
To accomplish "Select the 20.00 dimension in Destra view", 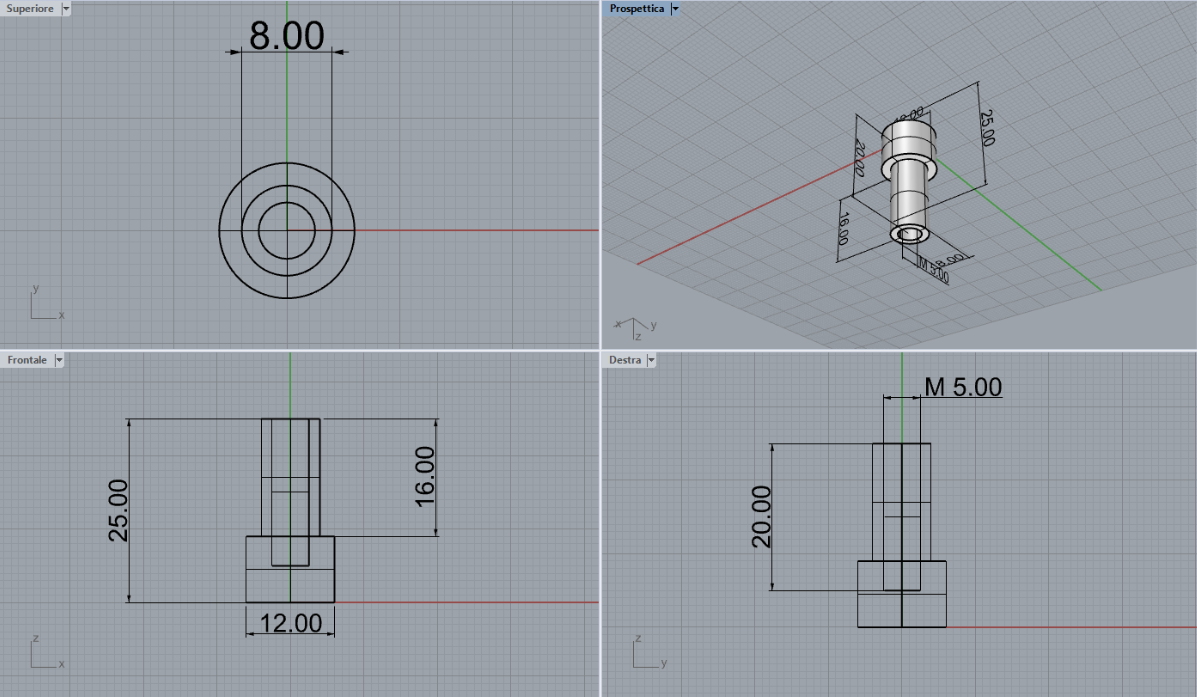I will pyautogui.click(x=762, y=517).
